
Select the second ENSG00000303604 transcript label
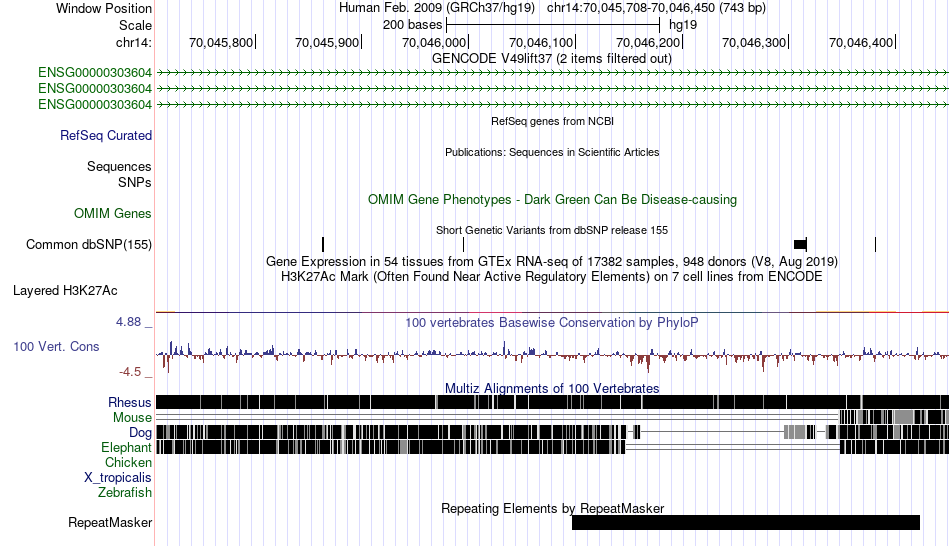pos(95,88)
